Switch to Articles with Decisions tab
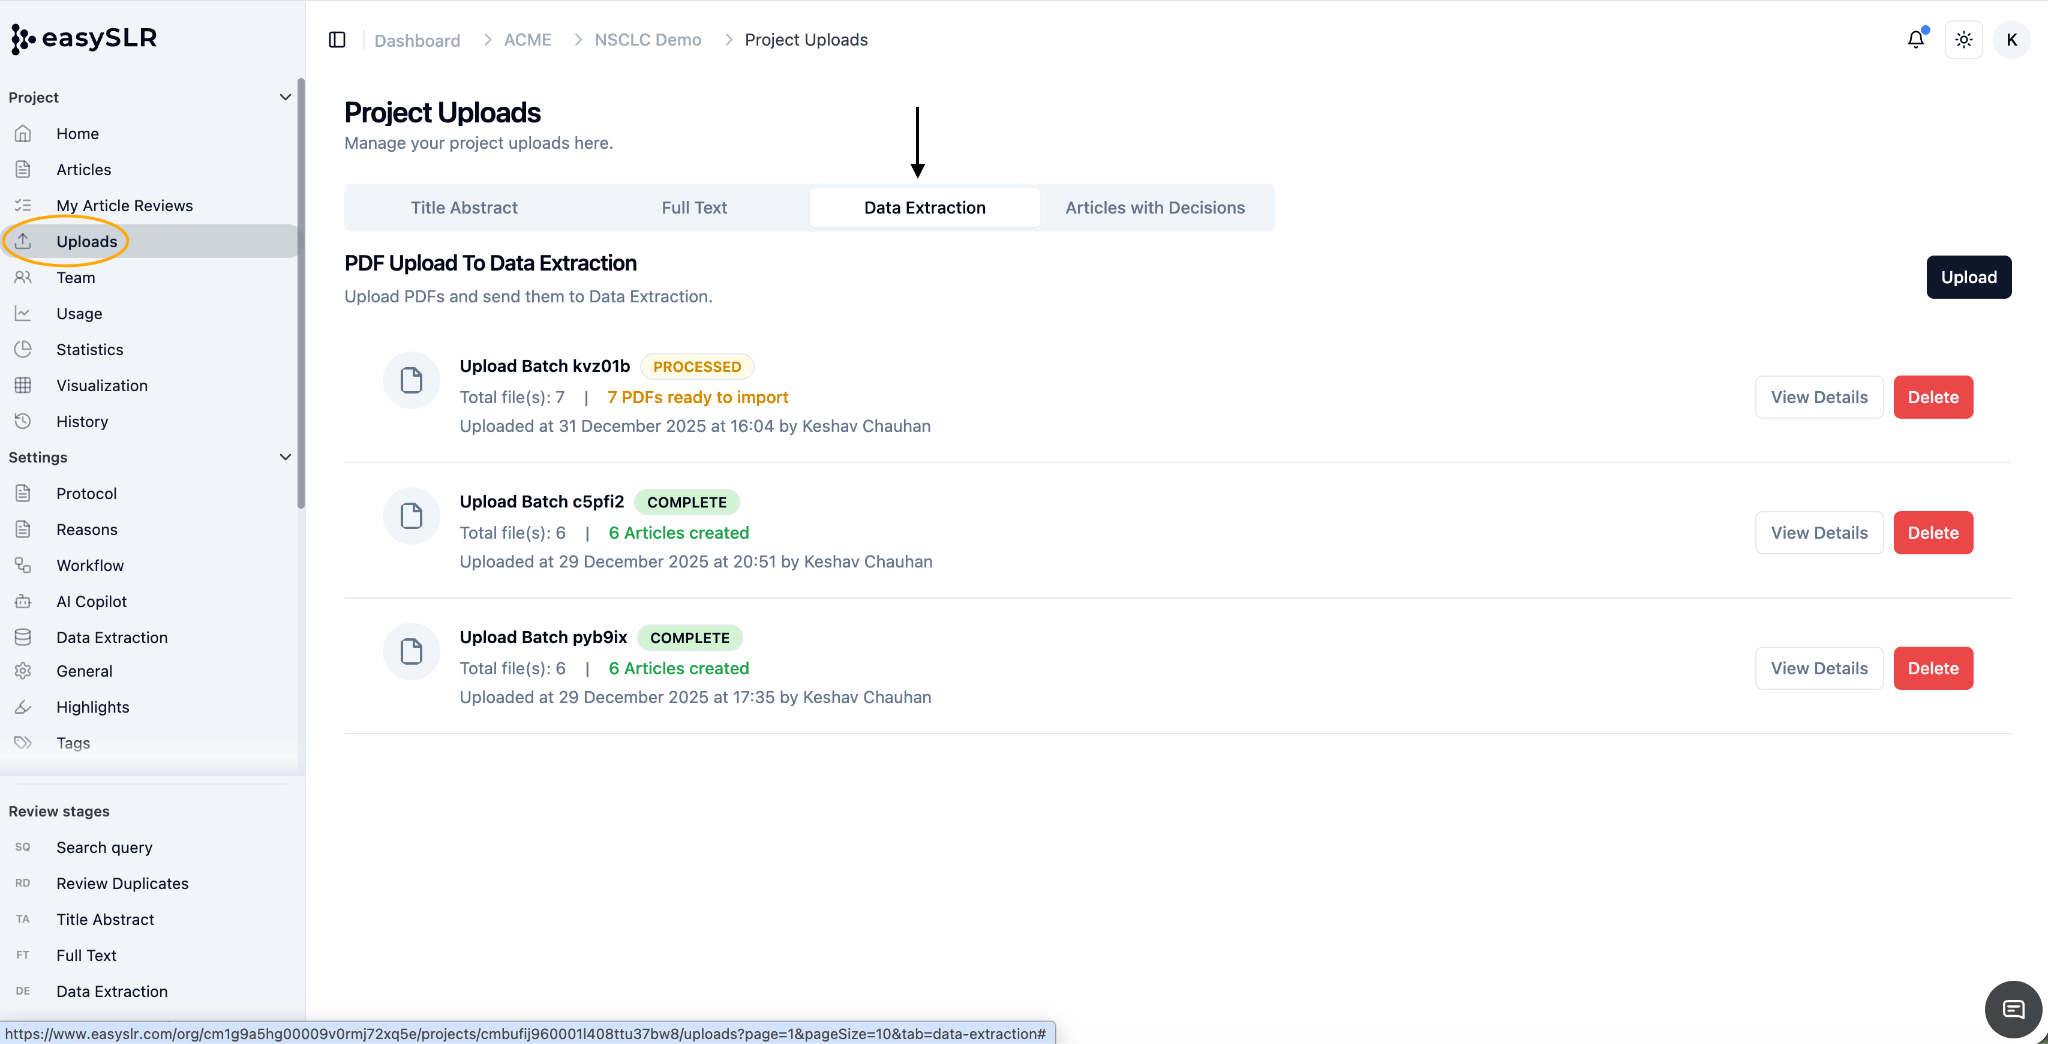This screenshot has height=1044, width=2048. click(x=1155, y=208)
